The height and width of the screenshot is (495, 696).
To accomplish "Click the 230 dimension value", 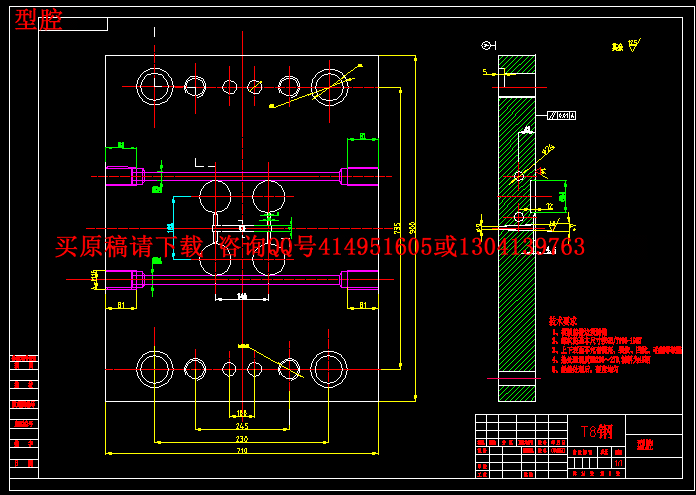I will click(242, 439).
